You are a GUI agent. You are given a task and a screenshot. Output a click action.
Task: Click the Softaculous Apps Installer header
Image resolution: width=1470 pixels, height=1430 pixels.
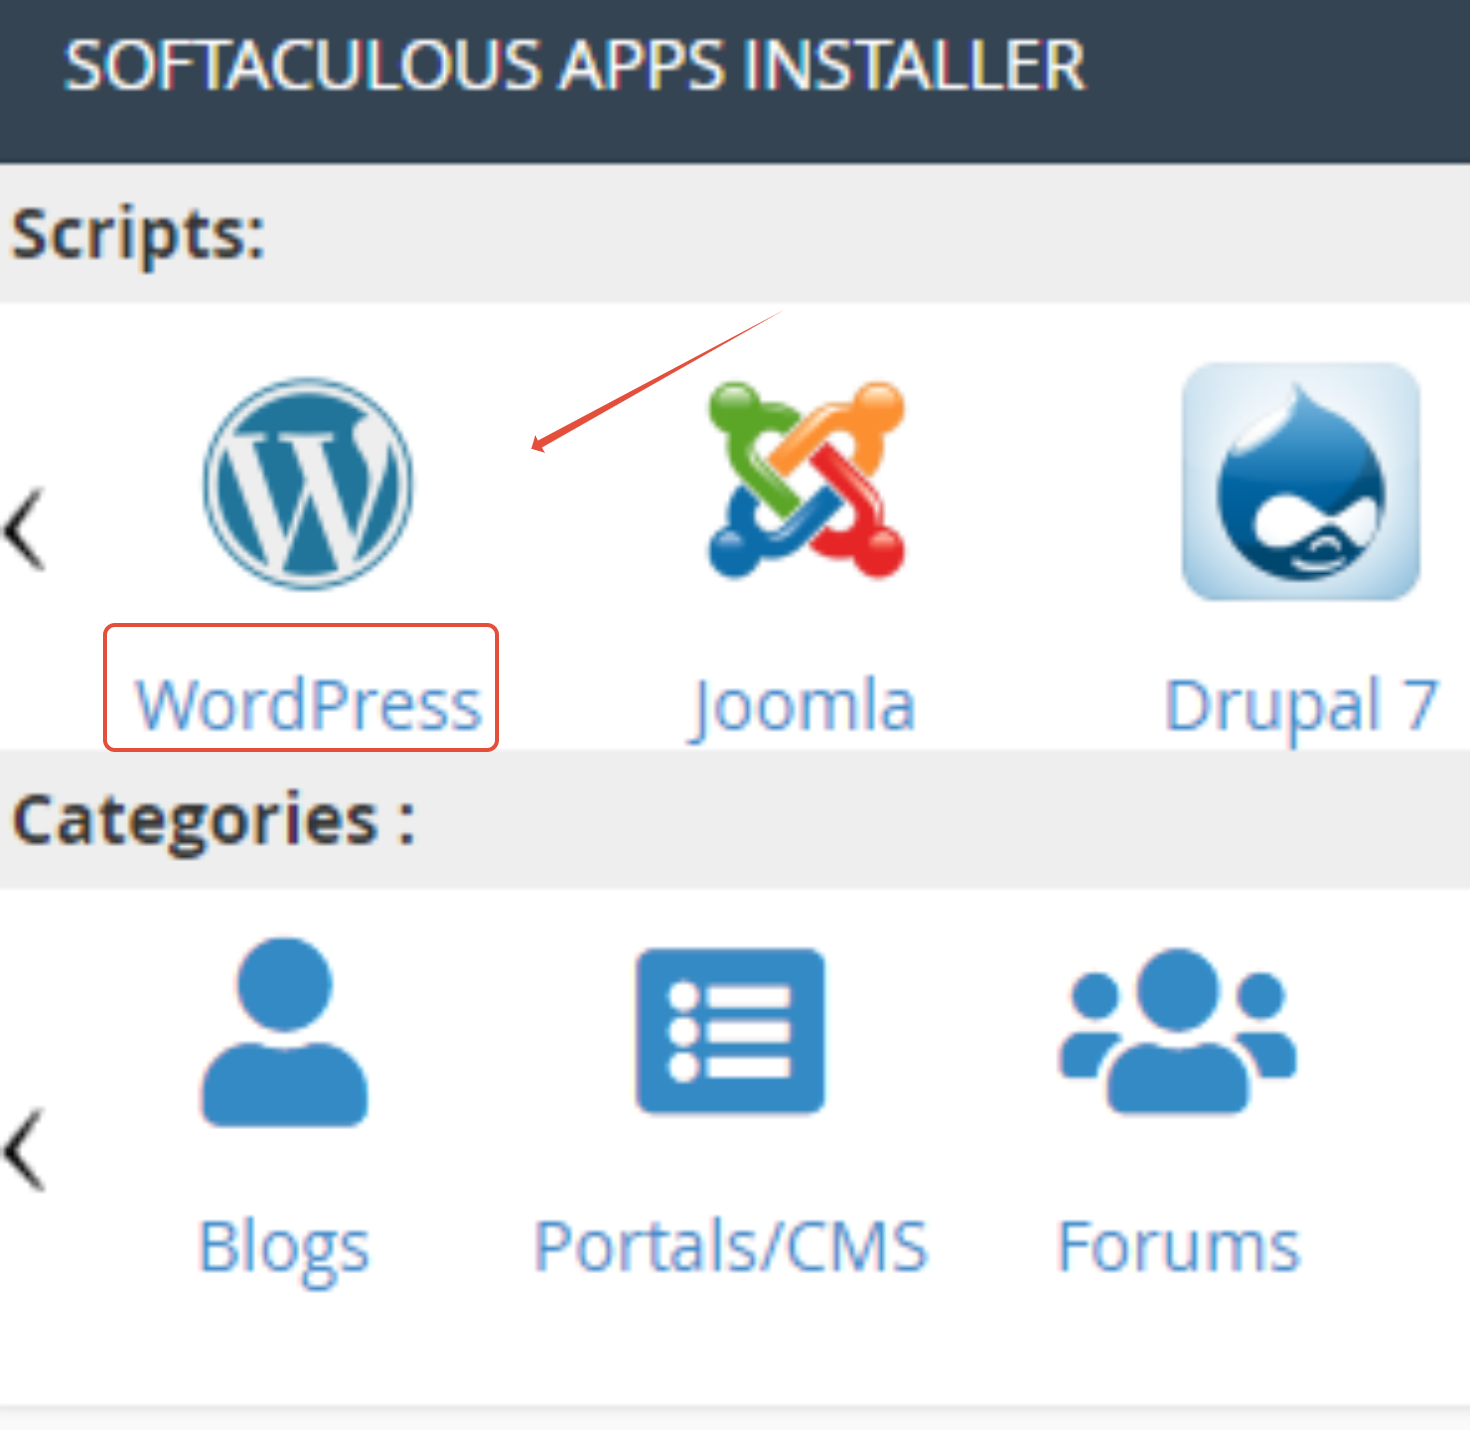click(x=575, y=66)
